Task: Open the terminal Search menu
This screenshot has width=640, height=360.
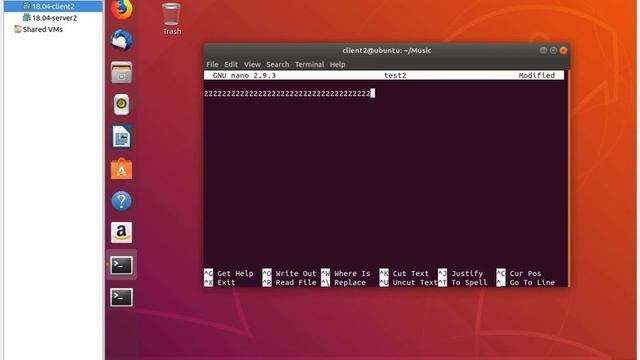Action: pos(278,64)
